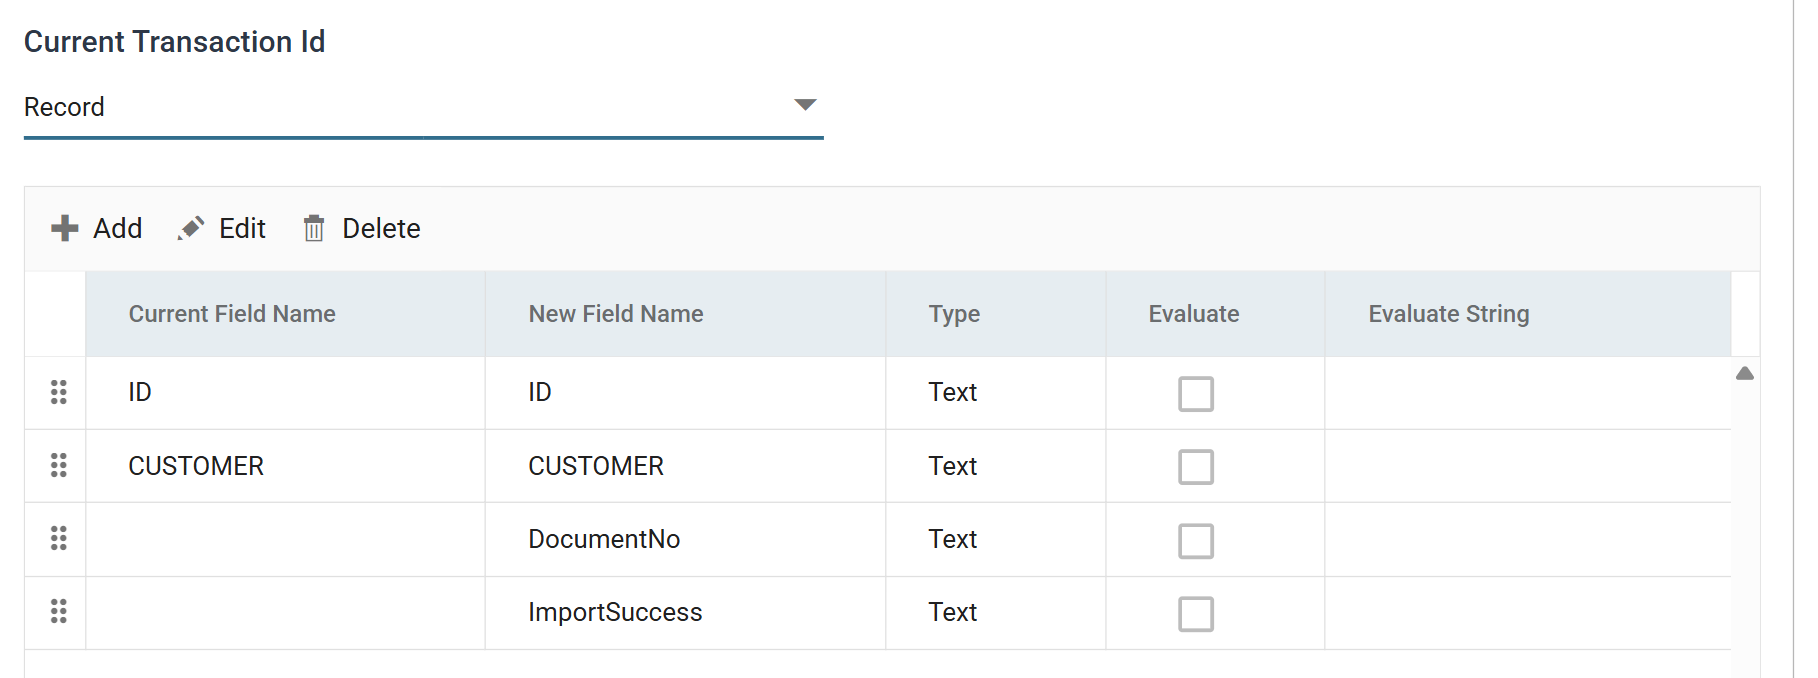Viewport: 1818px width, 678px height.
Task: Tick the Evaluate checkbox for DocumentNo
Action: (x=1196, y=541)
